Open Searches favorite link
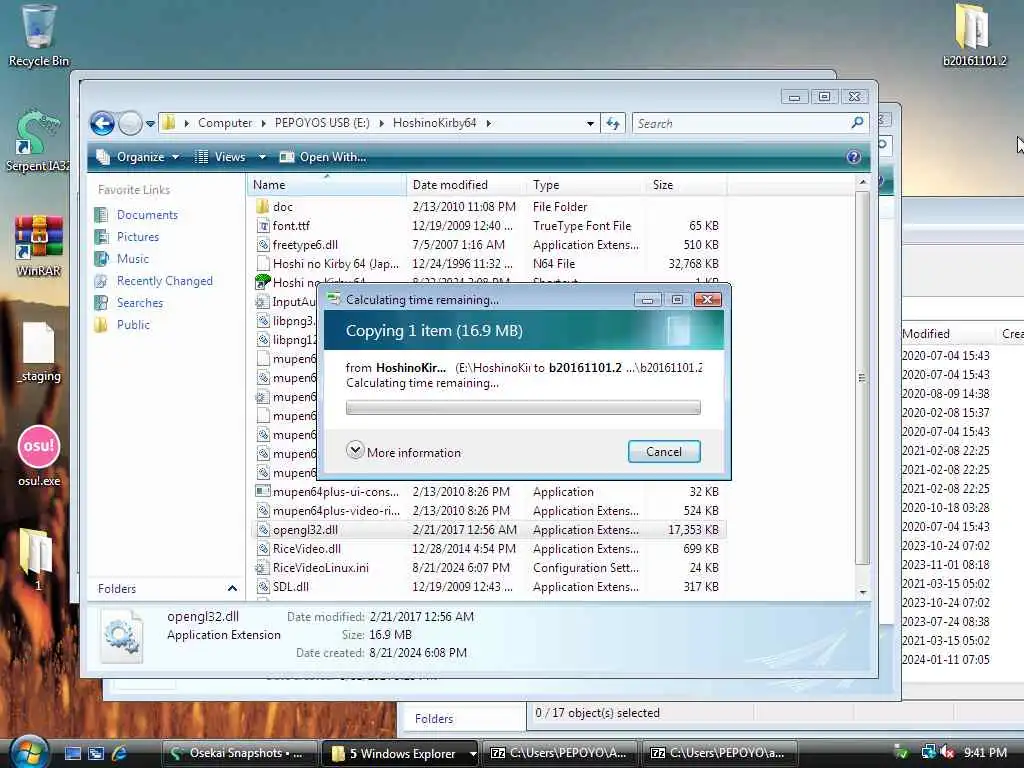Viewport: 1024px width, 768px height. [140, 302]
